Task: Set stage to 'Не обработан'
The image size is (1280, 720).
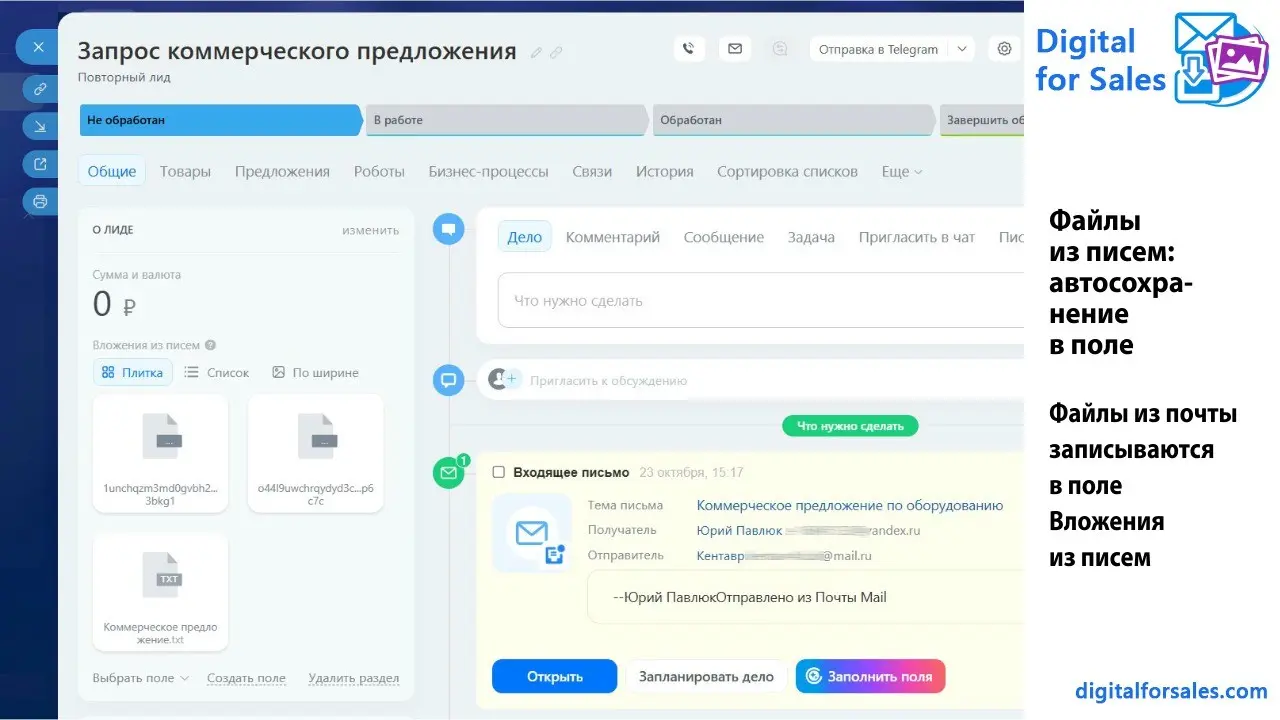Action: coord(221,120)
